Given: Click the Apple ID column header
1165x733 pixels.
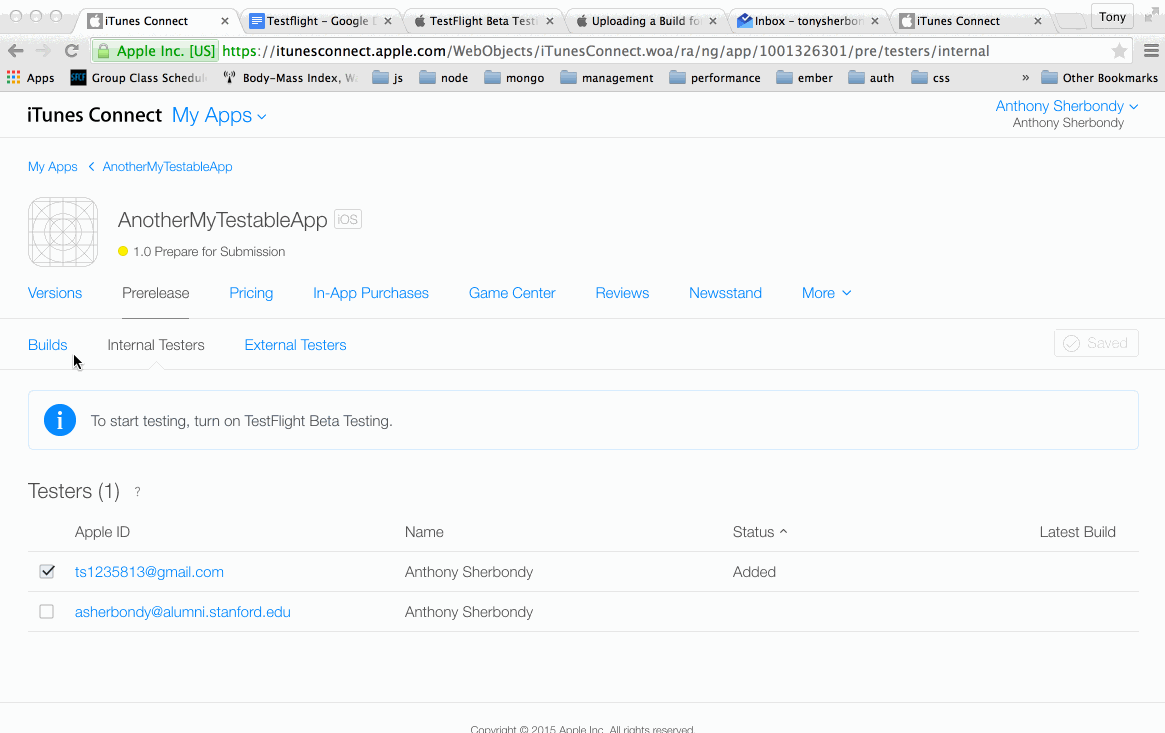Looking at the screenshot, I should pyautogui.click(x=103, y=532).
